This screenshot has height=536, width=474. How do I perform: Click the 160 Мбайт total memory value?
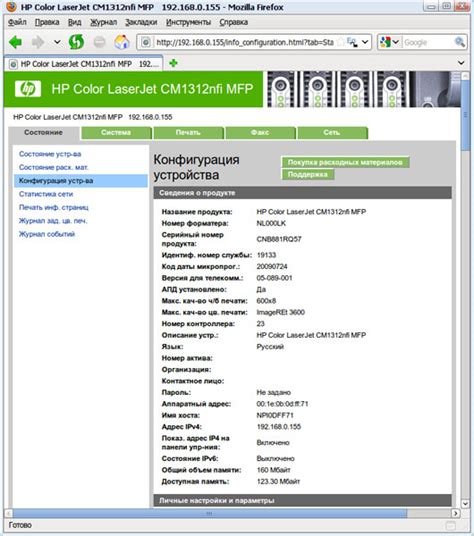(x=273, y=470)
